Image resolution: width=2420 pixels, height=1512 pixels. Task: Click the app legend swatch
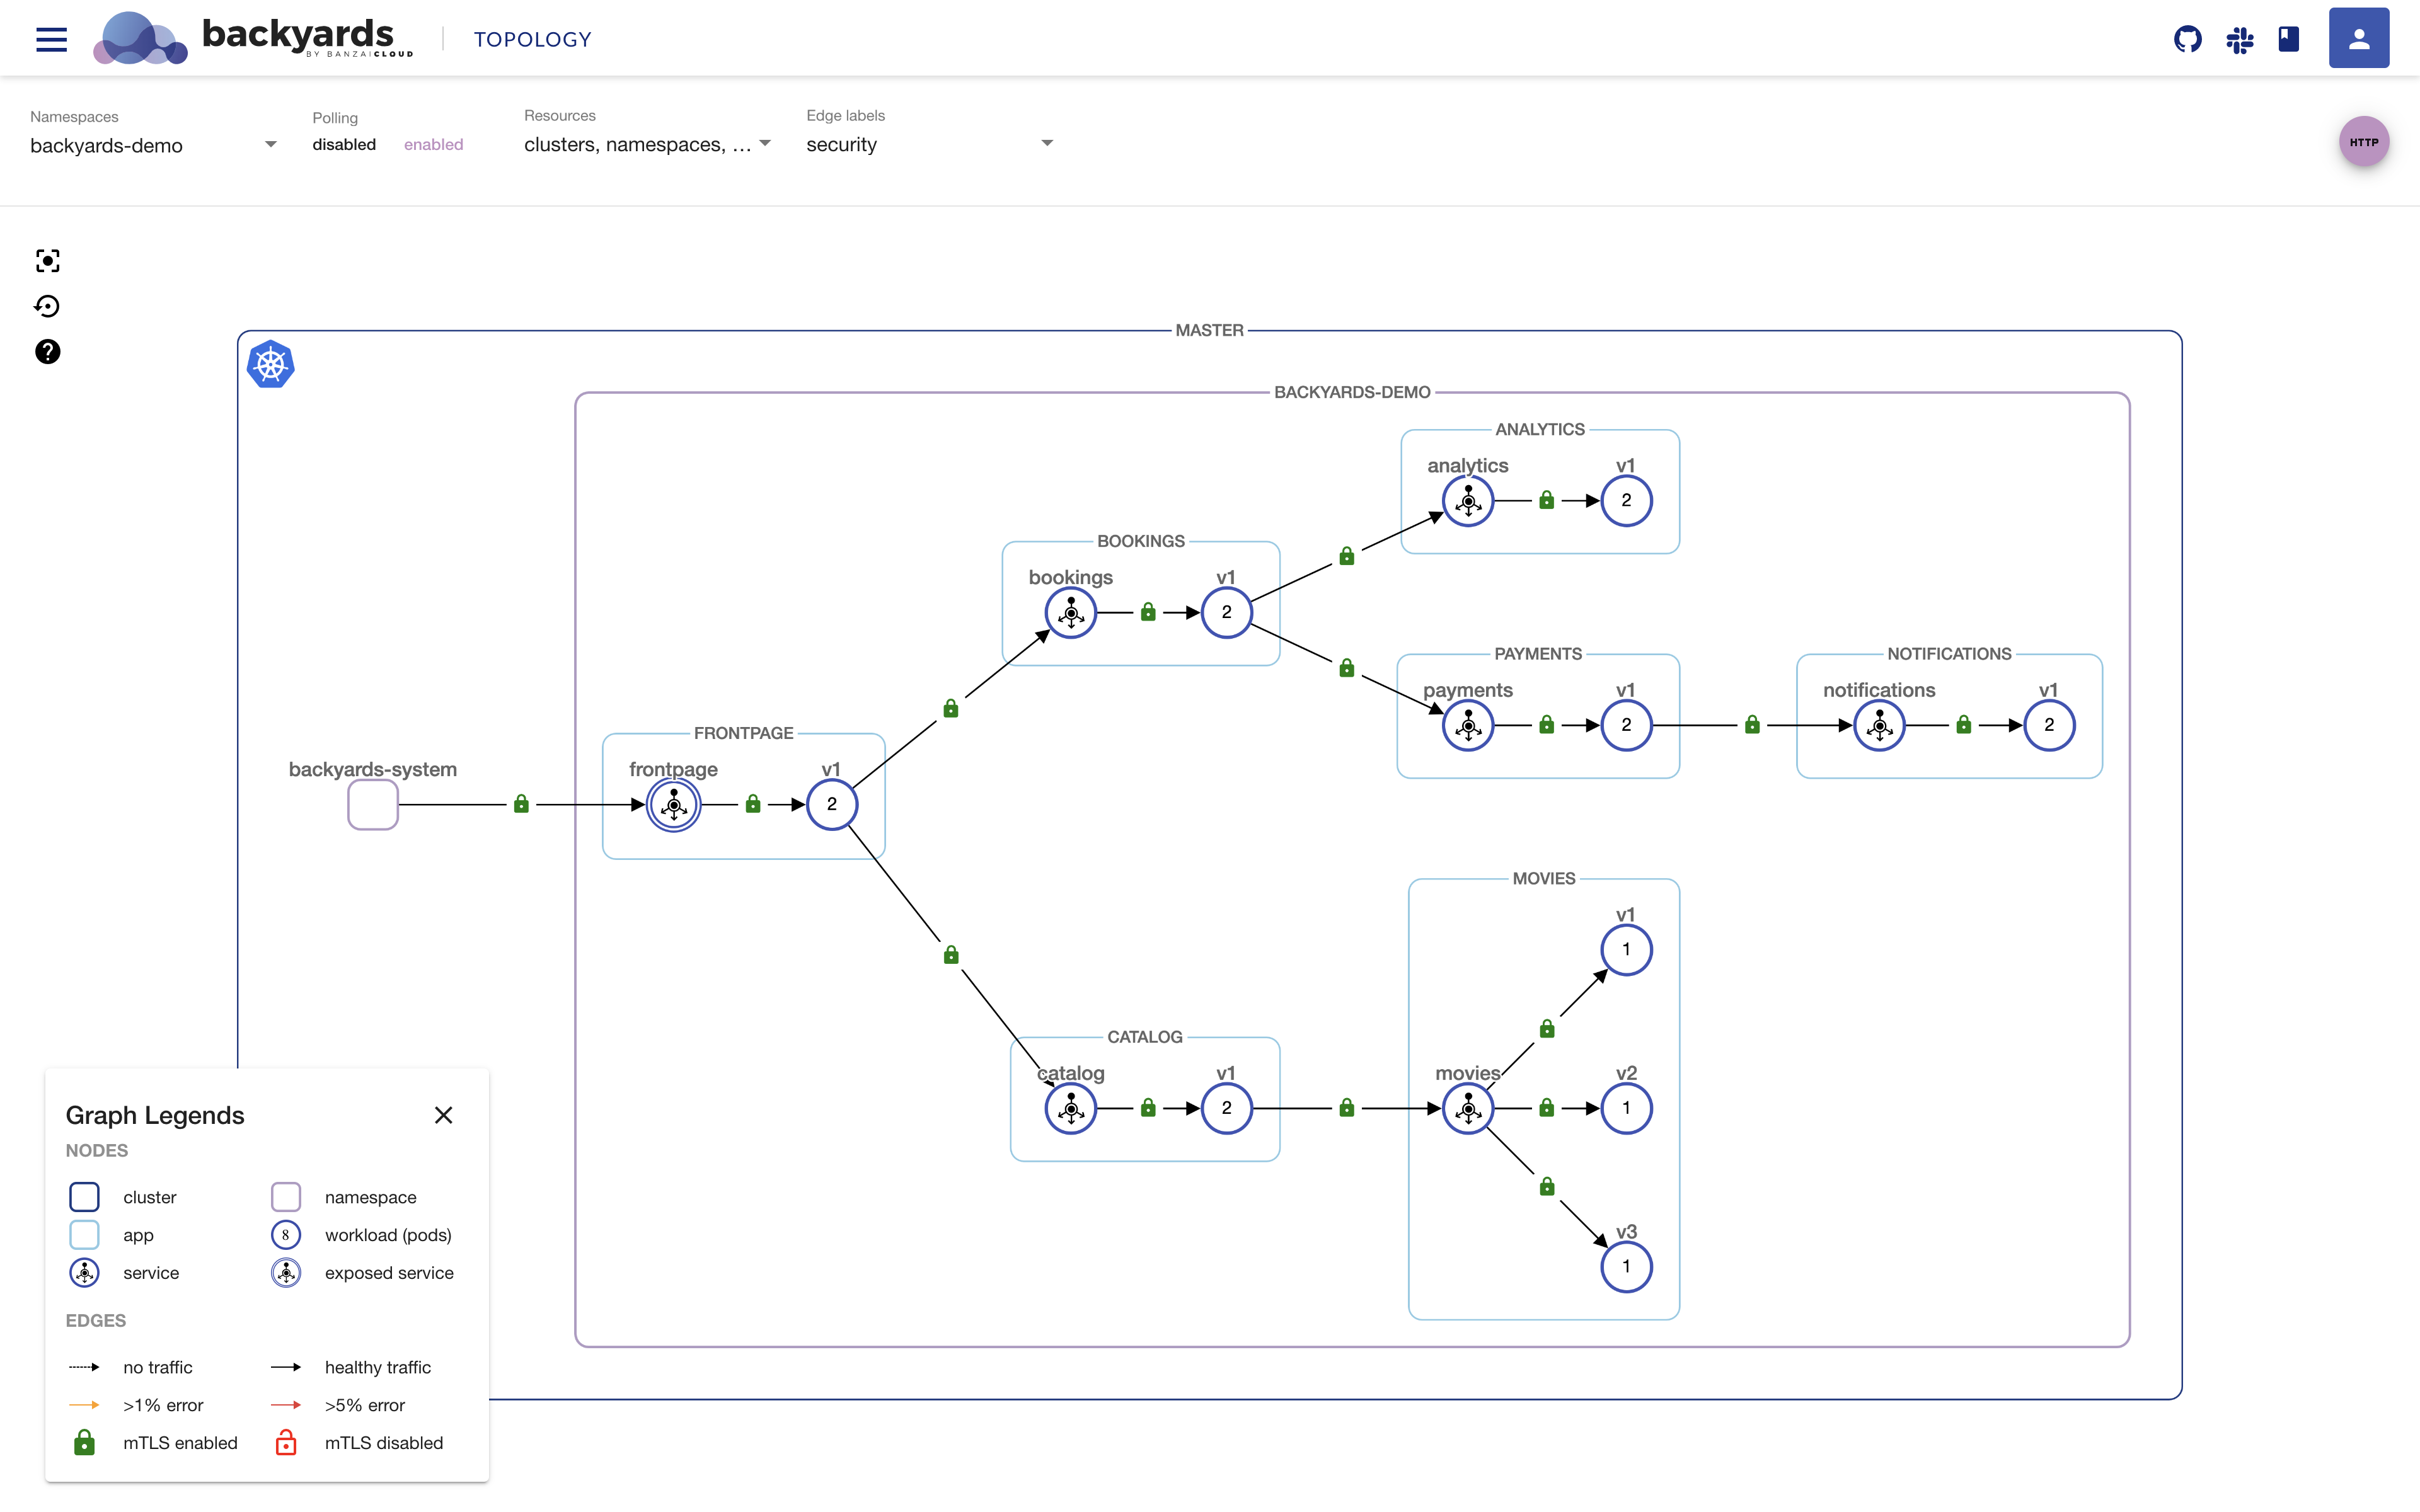tap(84, 1235)
